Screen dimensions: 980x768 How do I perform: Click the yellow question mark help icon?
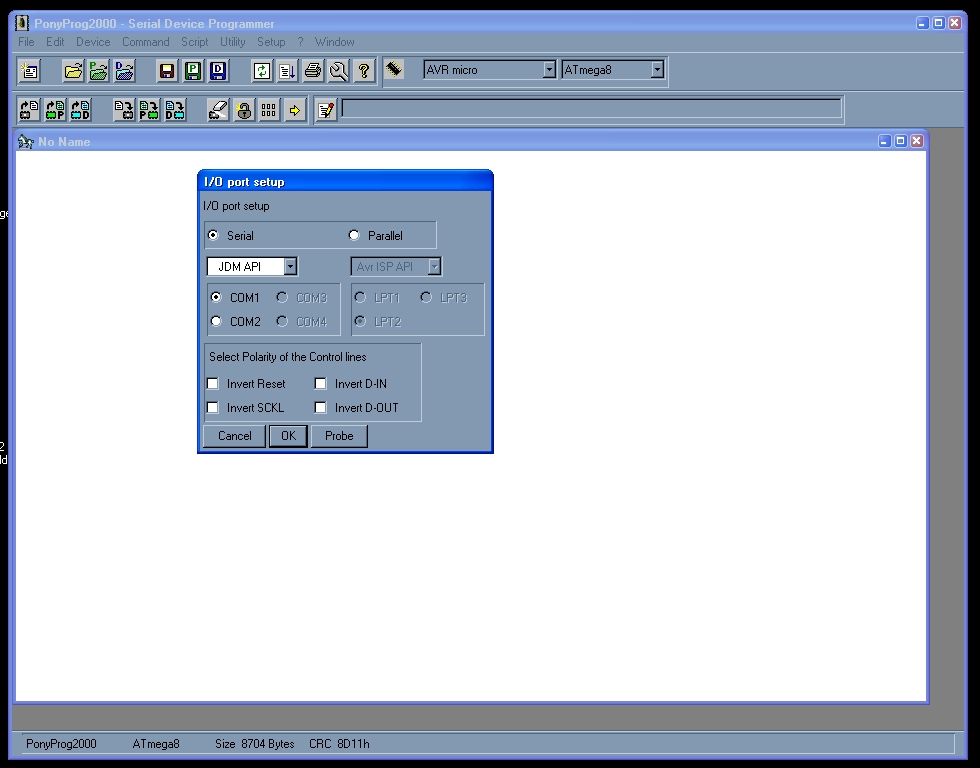point(364,71)
